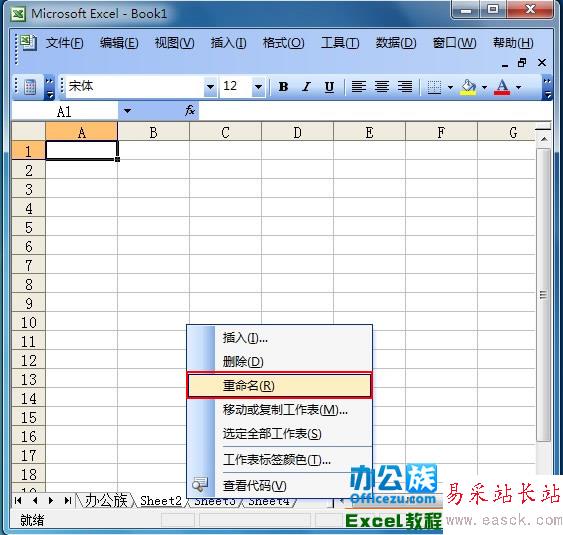Image resolution: width=563 pixels, height=535 pixels.
Task: Open the 工具(T) menu
Action: coord(340,43)
